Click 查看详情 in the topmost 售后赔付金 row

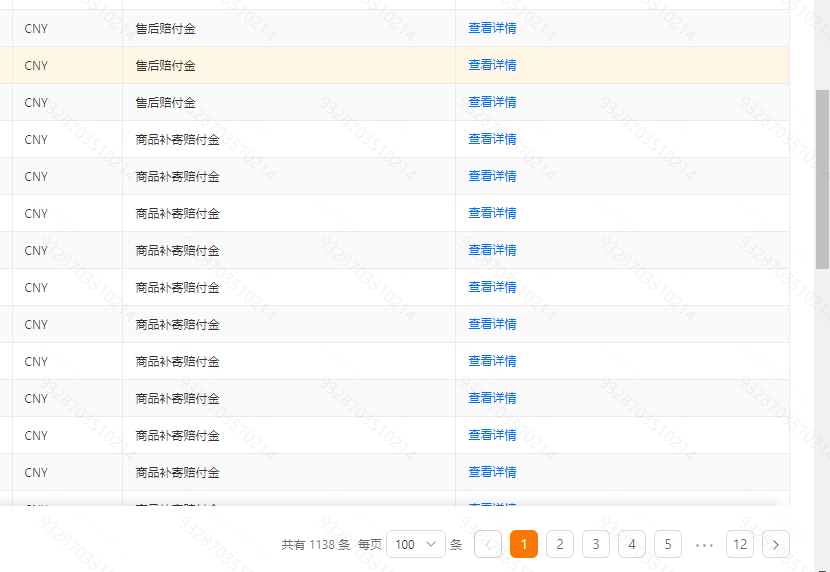pyautogui.click(x=492, y=28)
